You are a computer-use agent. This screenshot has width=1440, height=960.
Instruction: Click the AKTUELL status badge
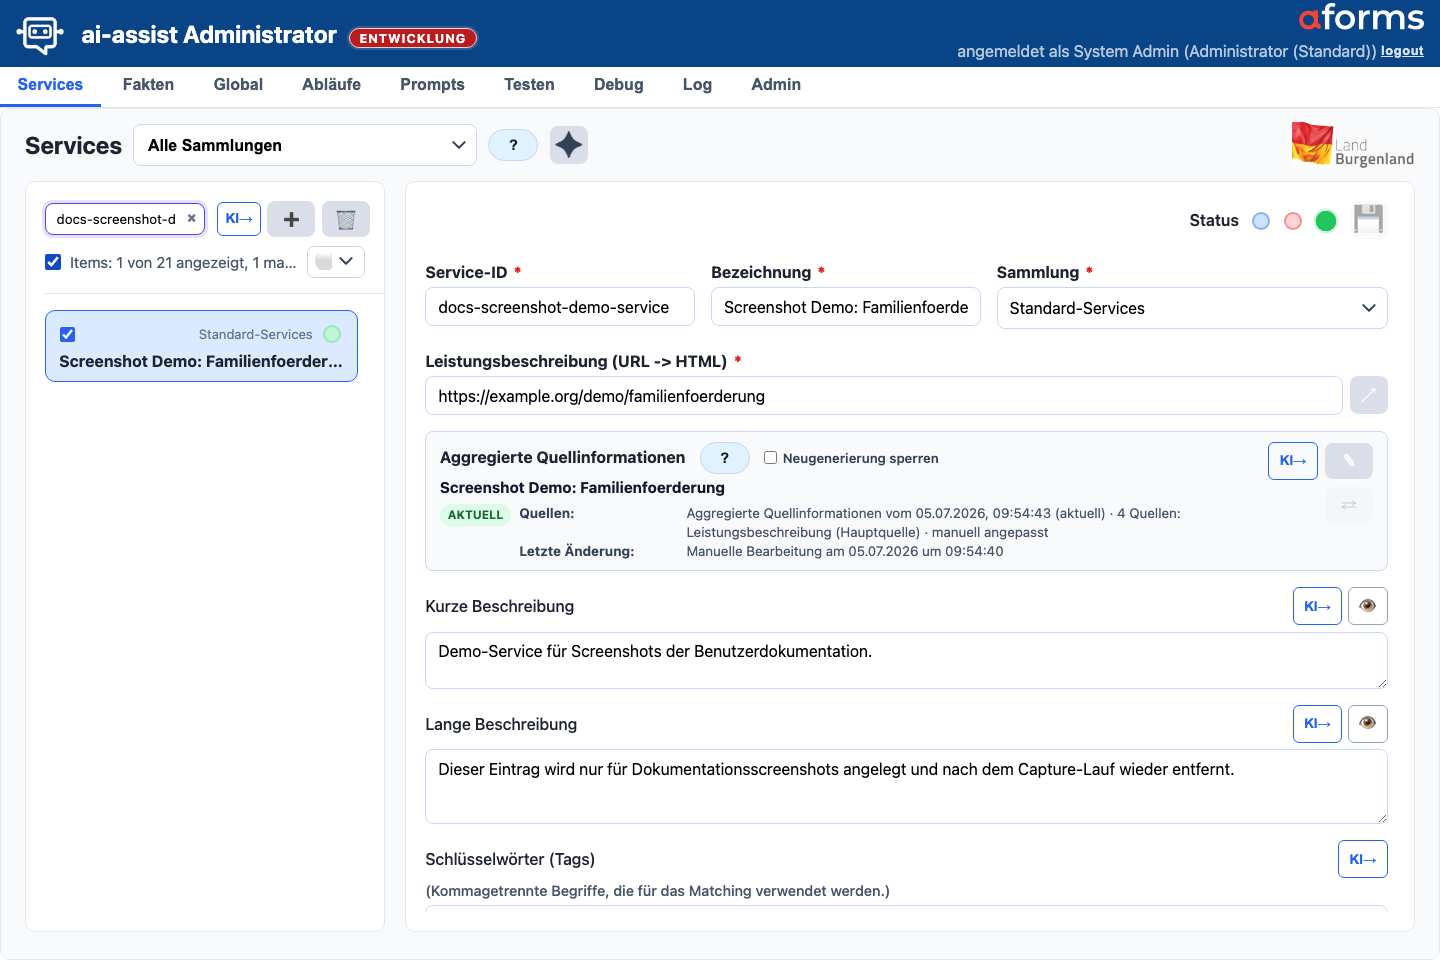[475, 515]
